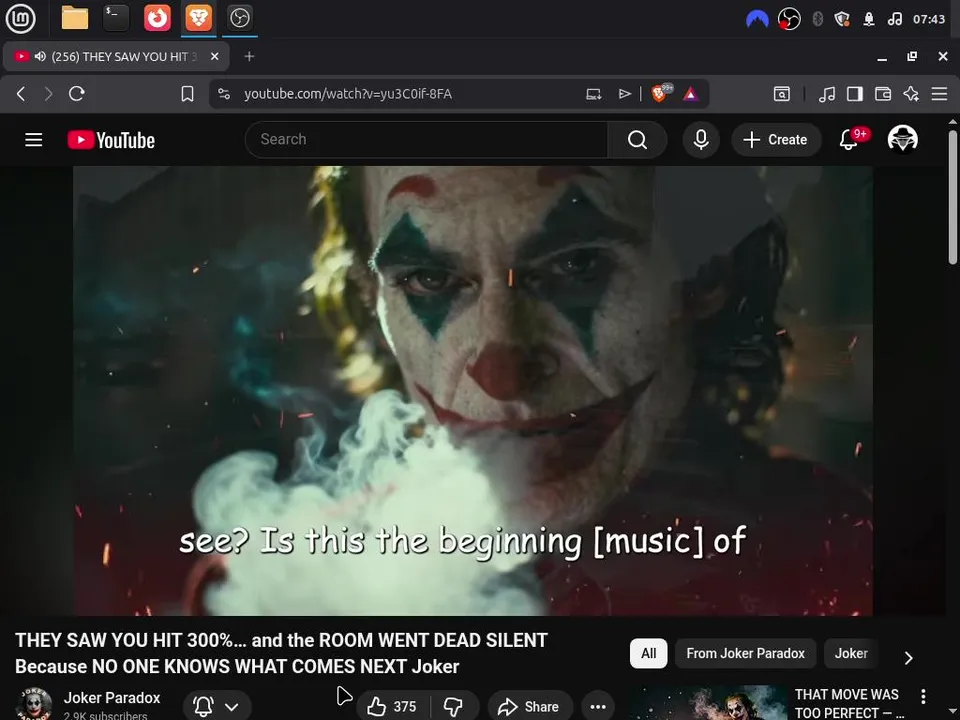Click the video player to pause

[x=473, y=391]
